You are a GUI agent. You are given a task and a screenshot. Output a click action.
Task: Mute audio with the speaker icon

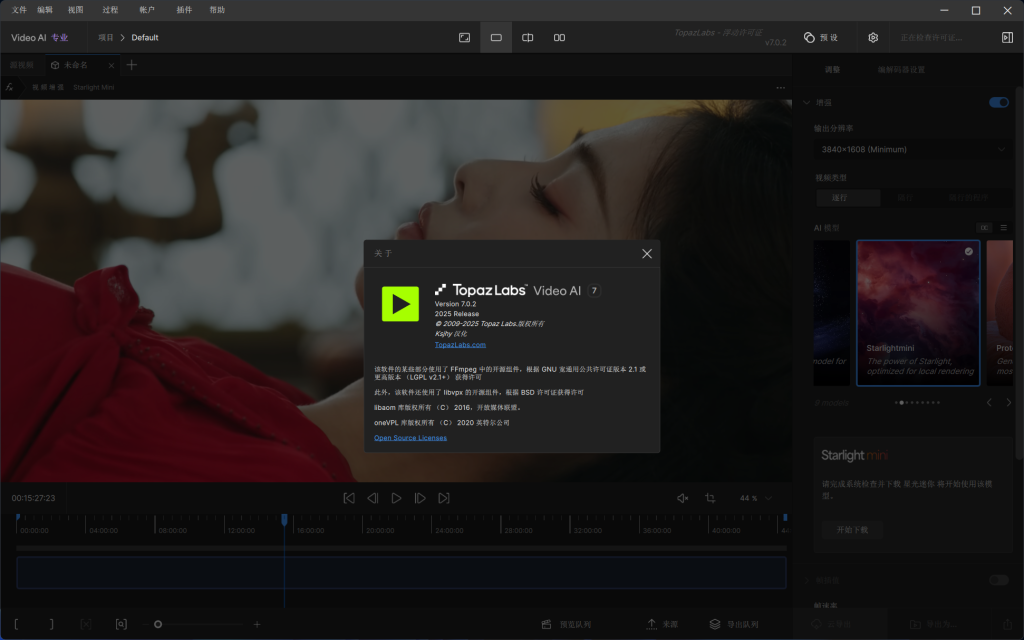click(682, 497)
